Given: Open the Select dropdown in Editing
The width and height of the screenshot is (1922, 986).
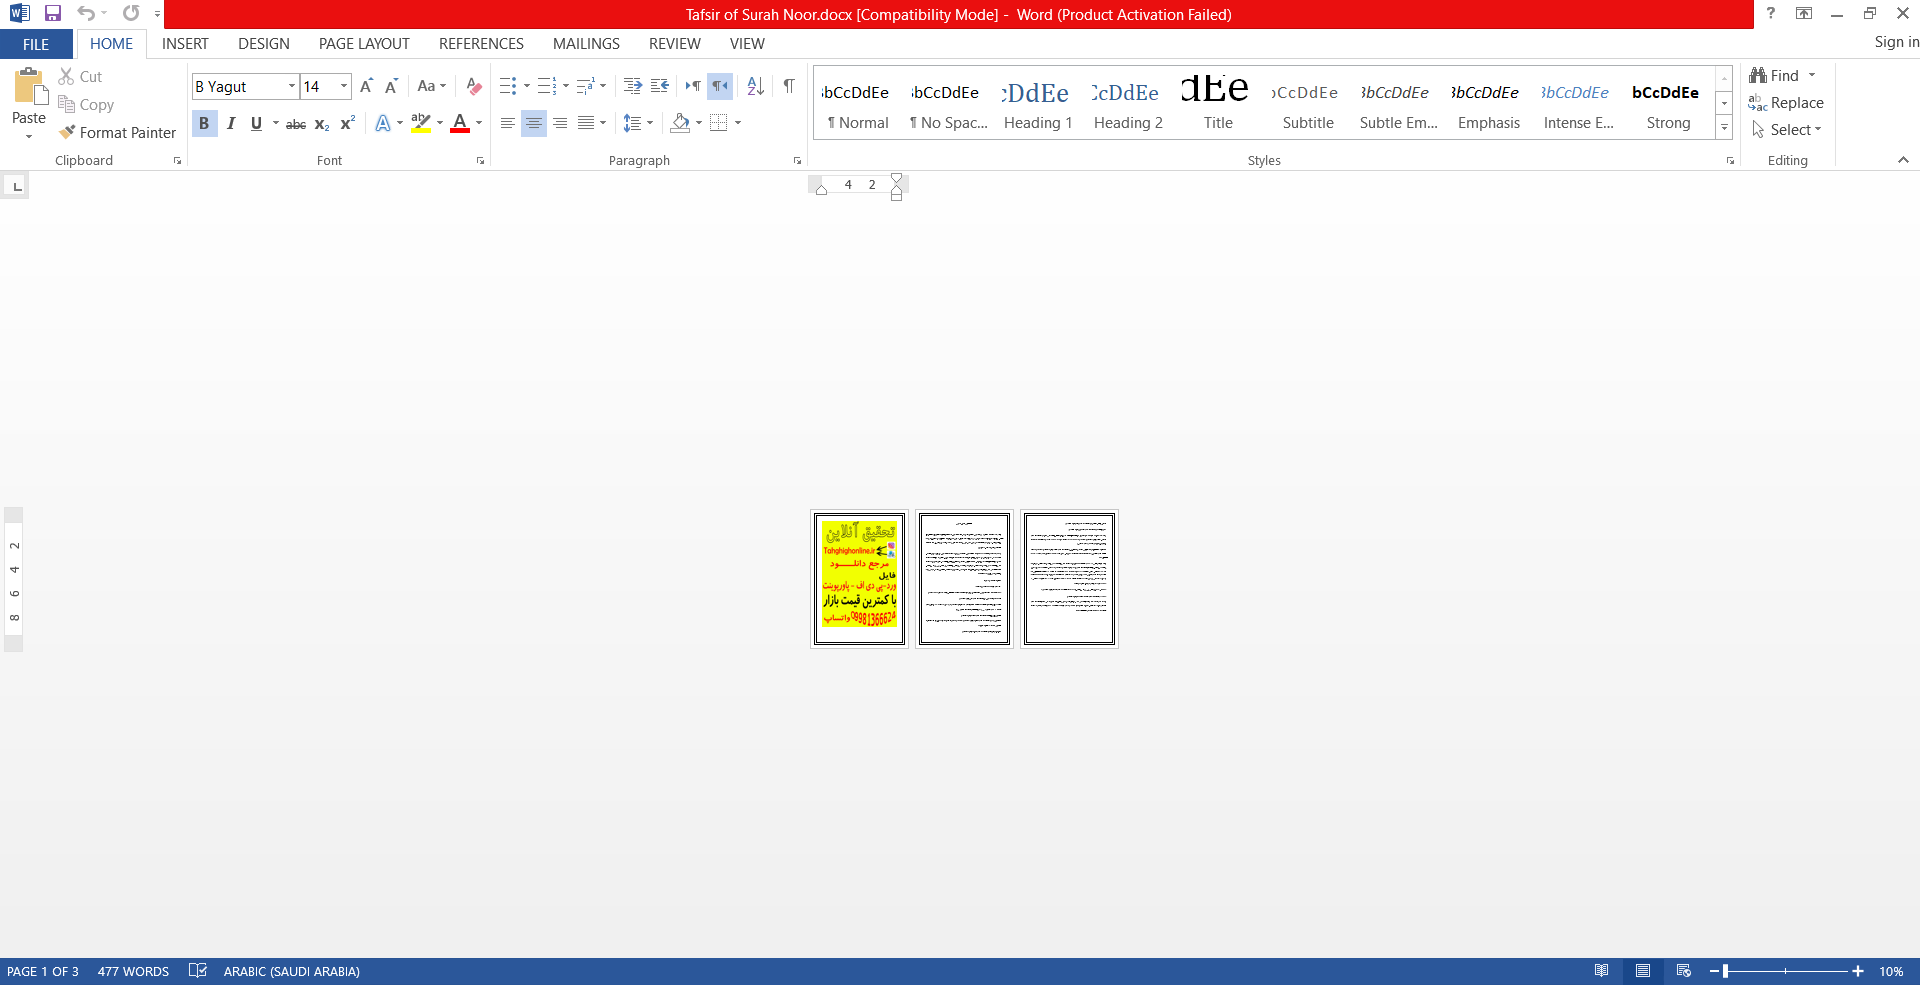Looking at the screenshot, I should point(1787,130).
